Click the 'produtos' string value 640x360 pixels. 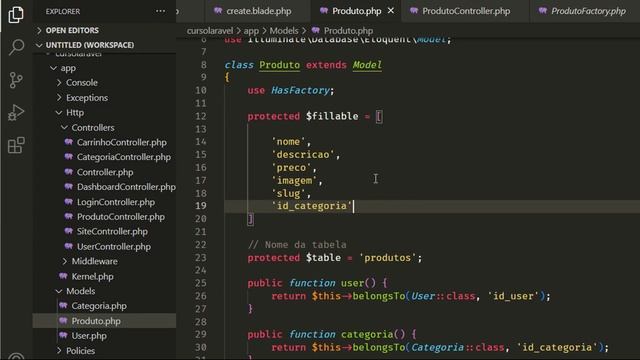pos(387,258)
